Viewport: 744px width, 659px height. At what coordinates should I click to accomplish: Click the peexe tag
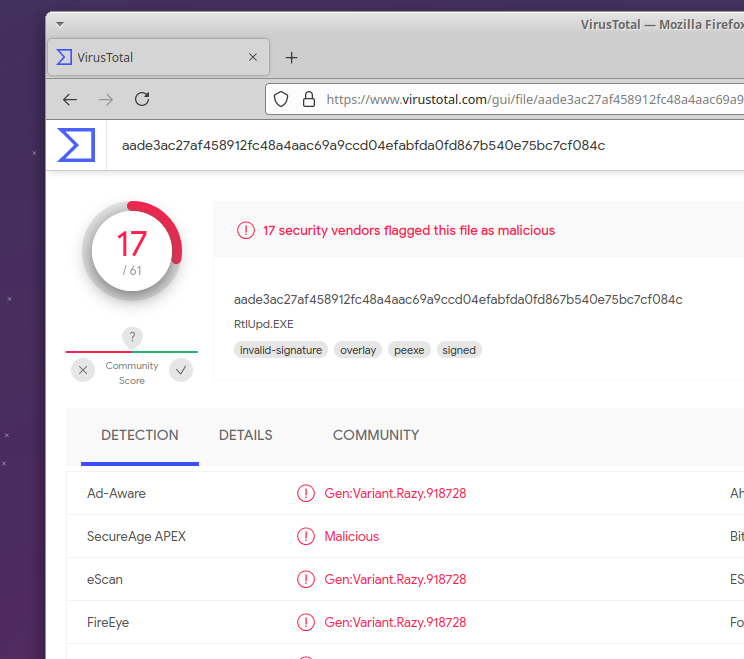(409, 350)
